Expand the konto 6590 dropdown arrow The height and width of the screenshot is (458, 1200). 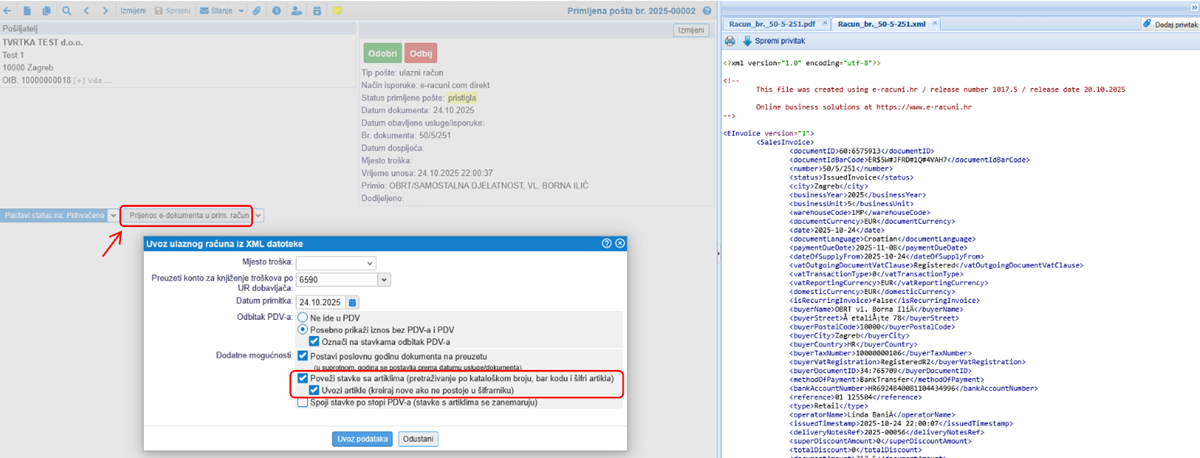(384, 281)
